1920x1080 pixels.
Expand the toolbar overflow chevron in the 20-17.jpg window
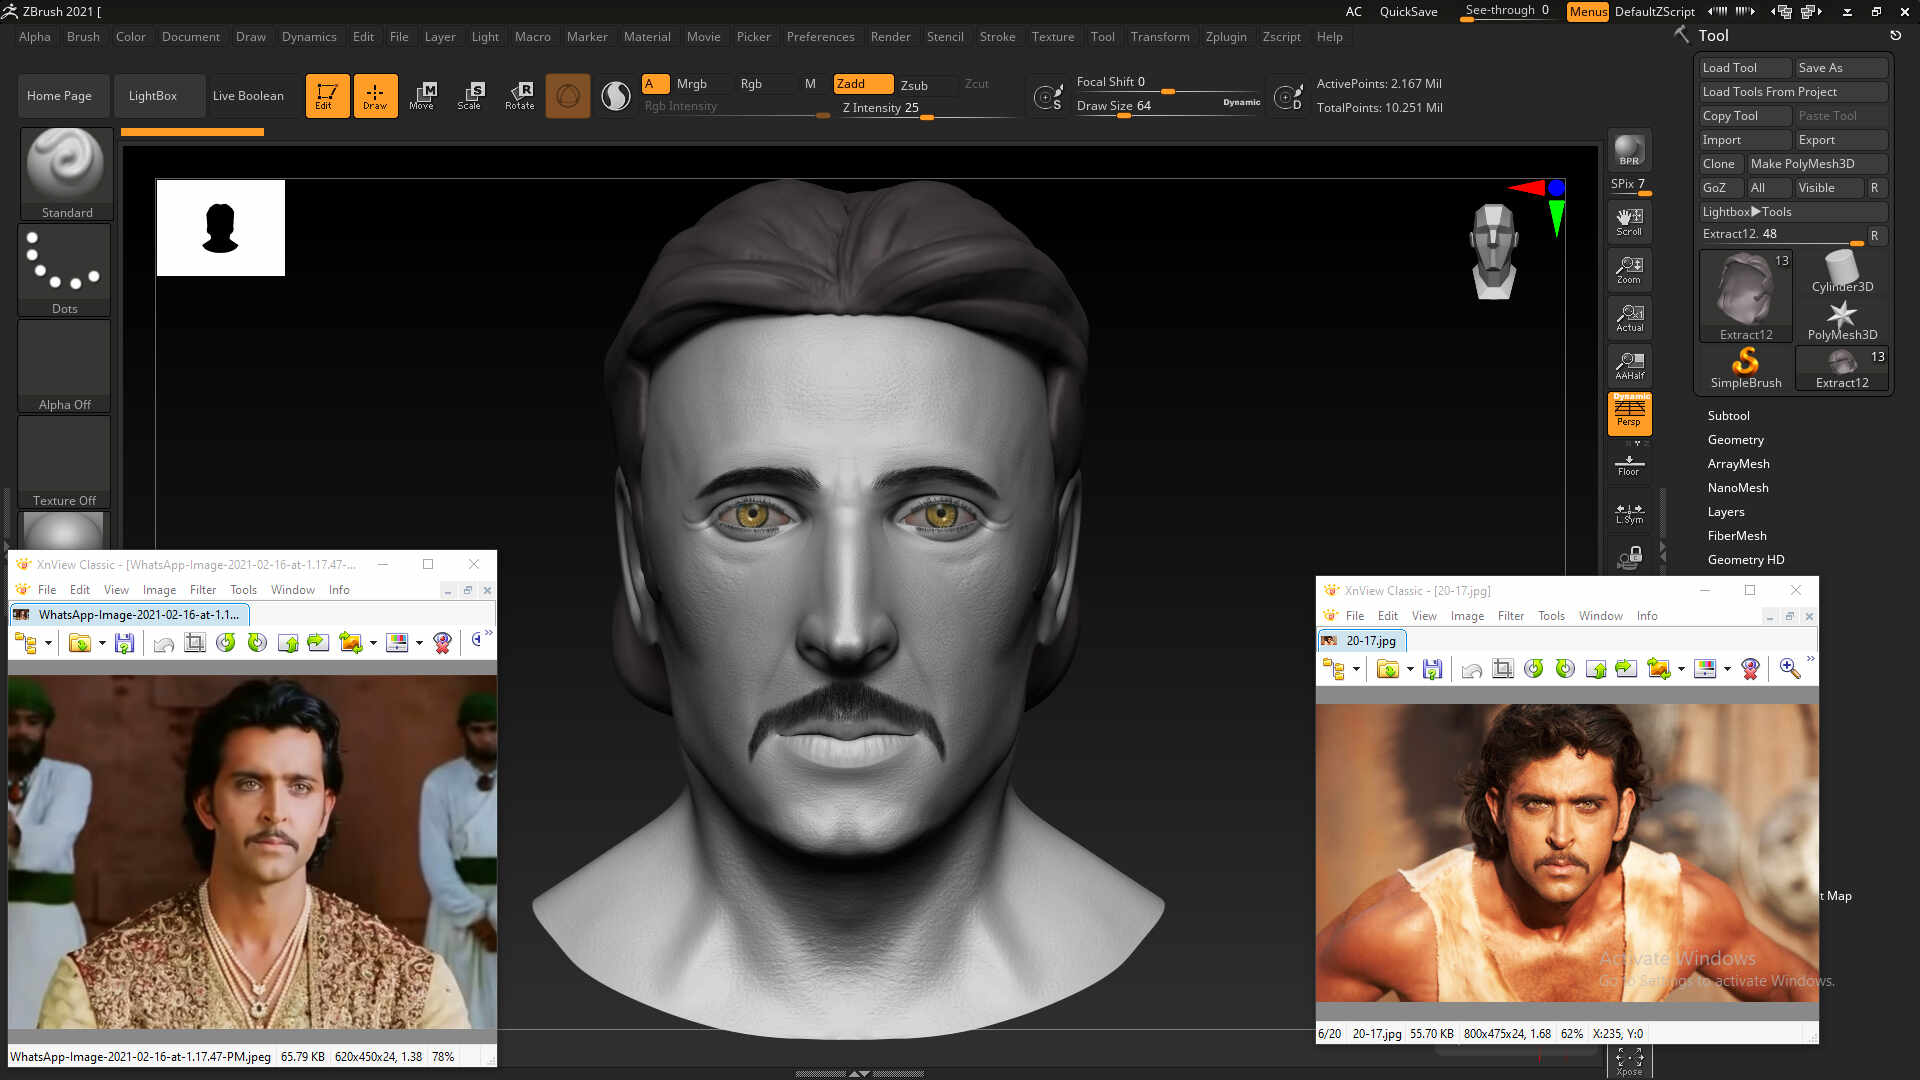click(x=1810, y=659)
